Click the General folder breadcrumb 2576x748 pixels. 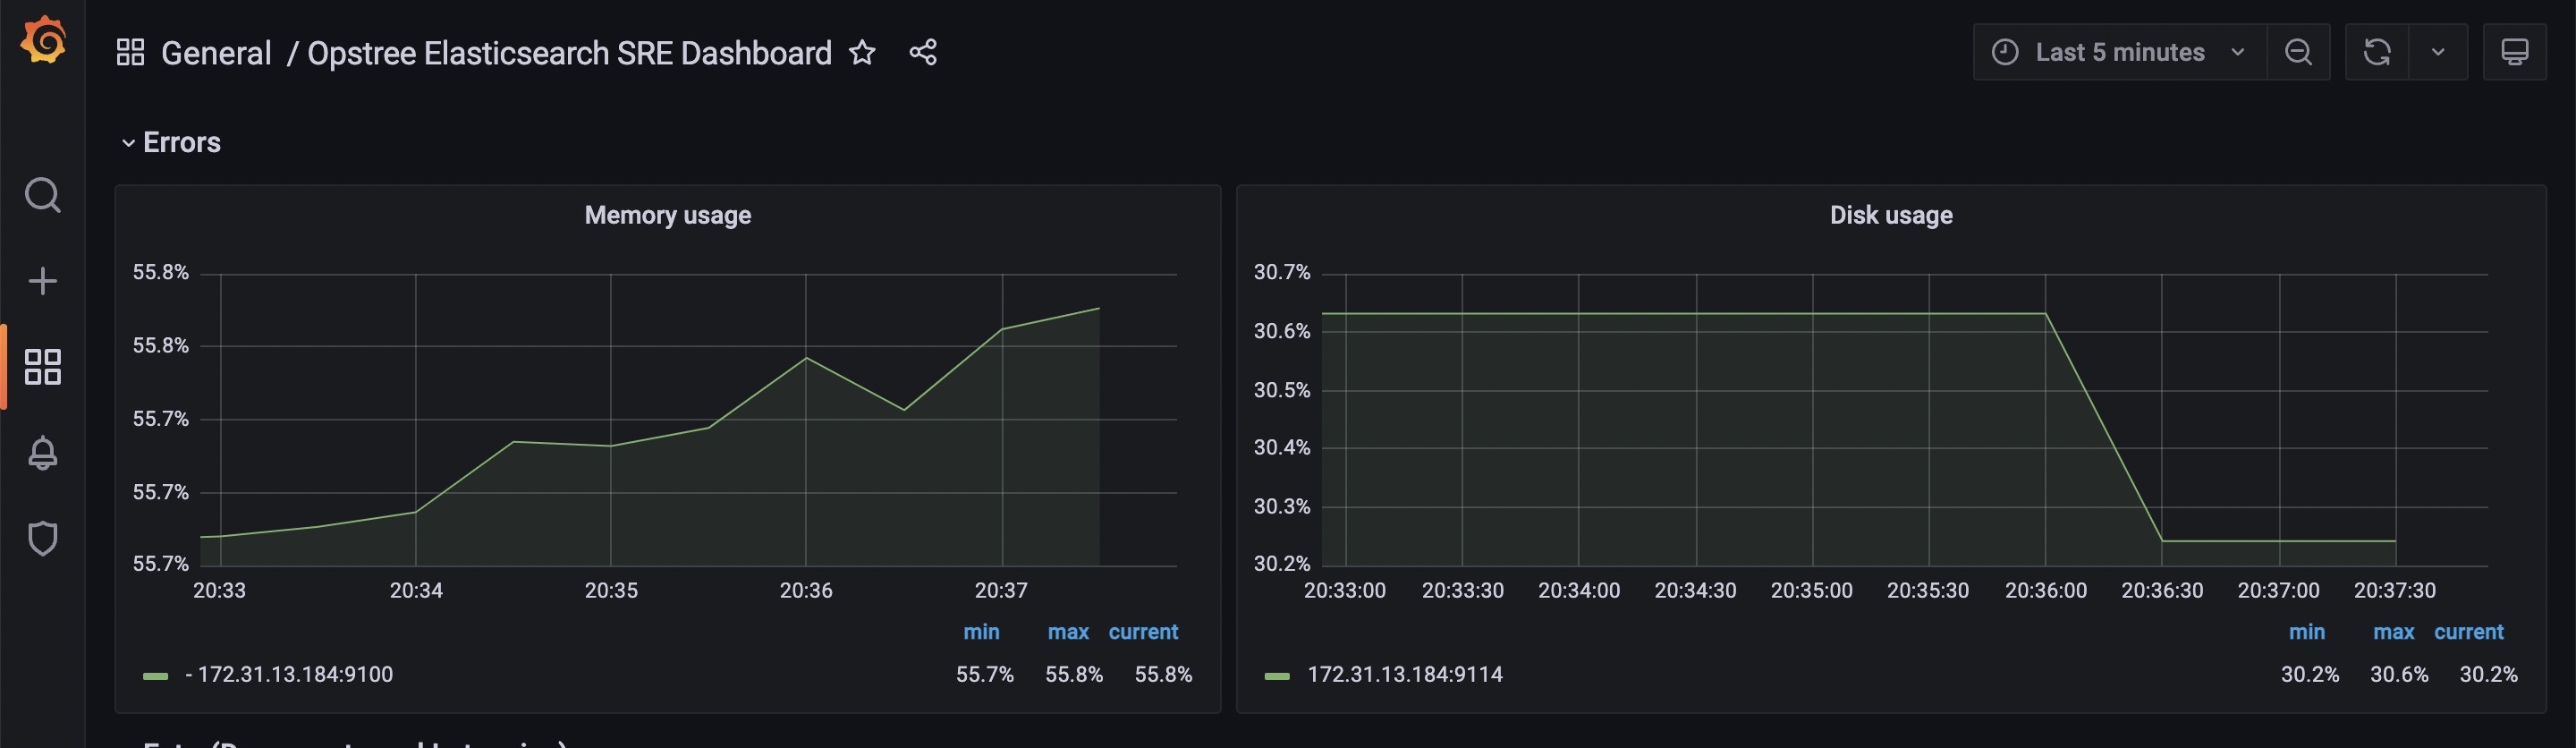pyautogui.click(x=216, y=53)
